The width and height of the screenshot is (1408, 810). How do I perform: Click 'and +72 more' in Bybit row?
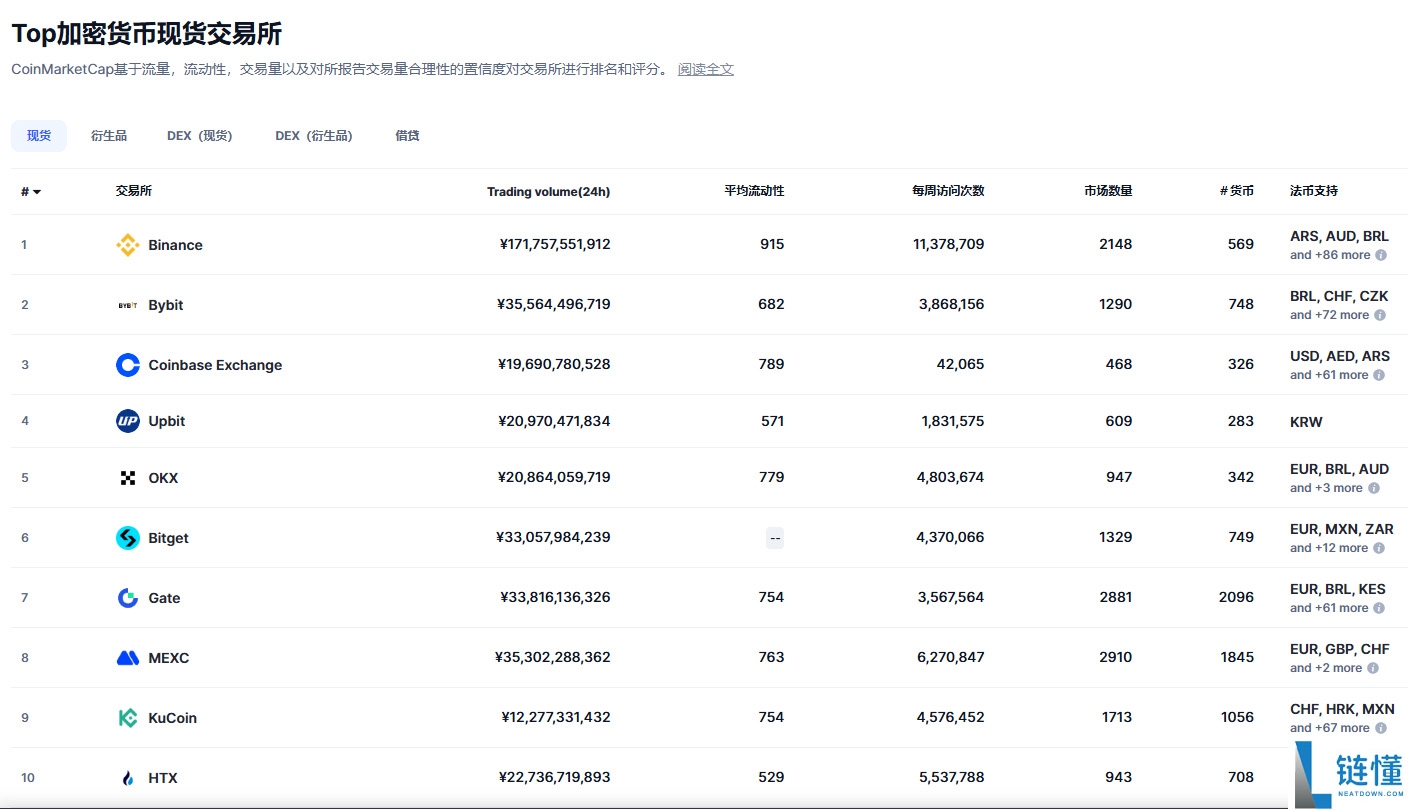(1329, 315)
